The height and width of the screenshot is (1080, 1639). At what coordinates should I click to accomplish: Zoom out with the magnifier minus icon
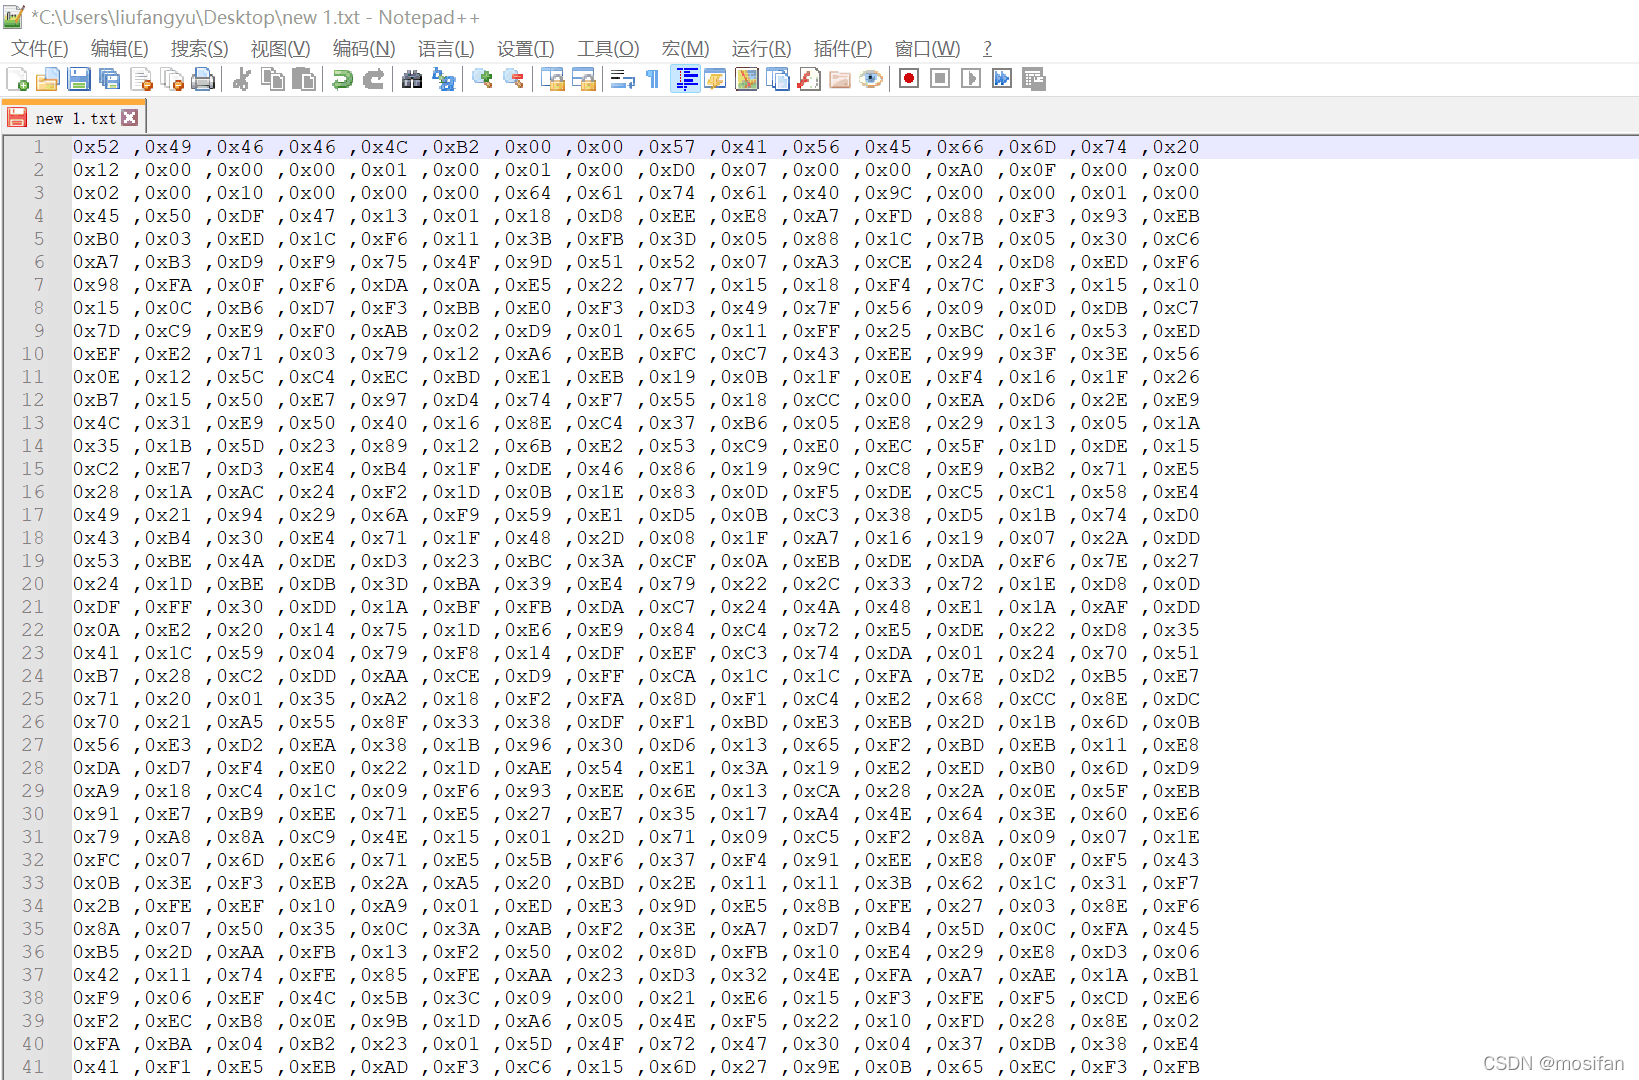(513, 79)
